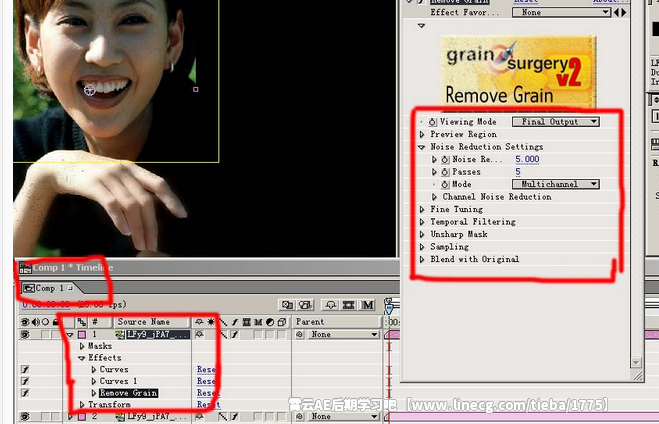The image size is (659, 424).
Task: Open Mode Multichannel dropdown
Action: (x=556, y=184)
